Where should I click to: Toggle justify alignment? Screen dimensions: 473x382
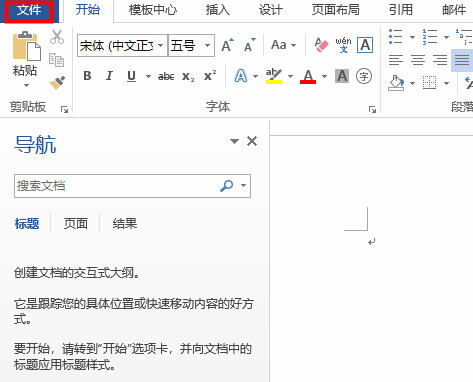coord(462,60)
